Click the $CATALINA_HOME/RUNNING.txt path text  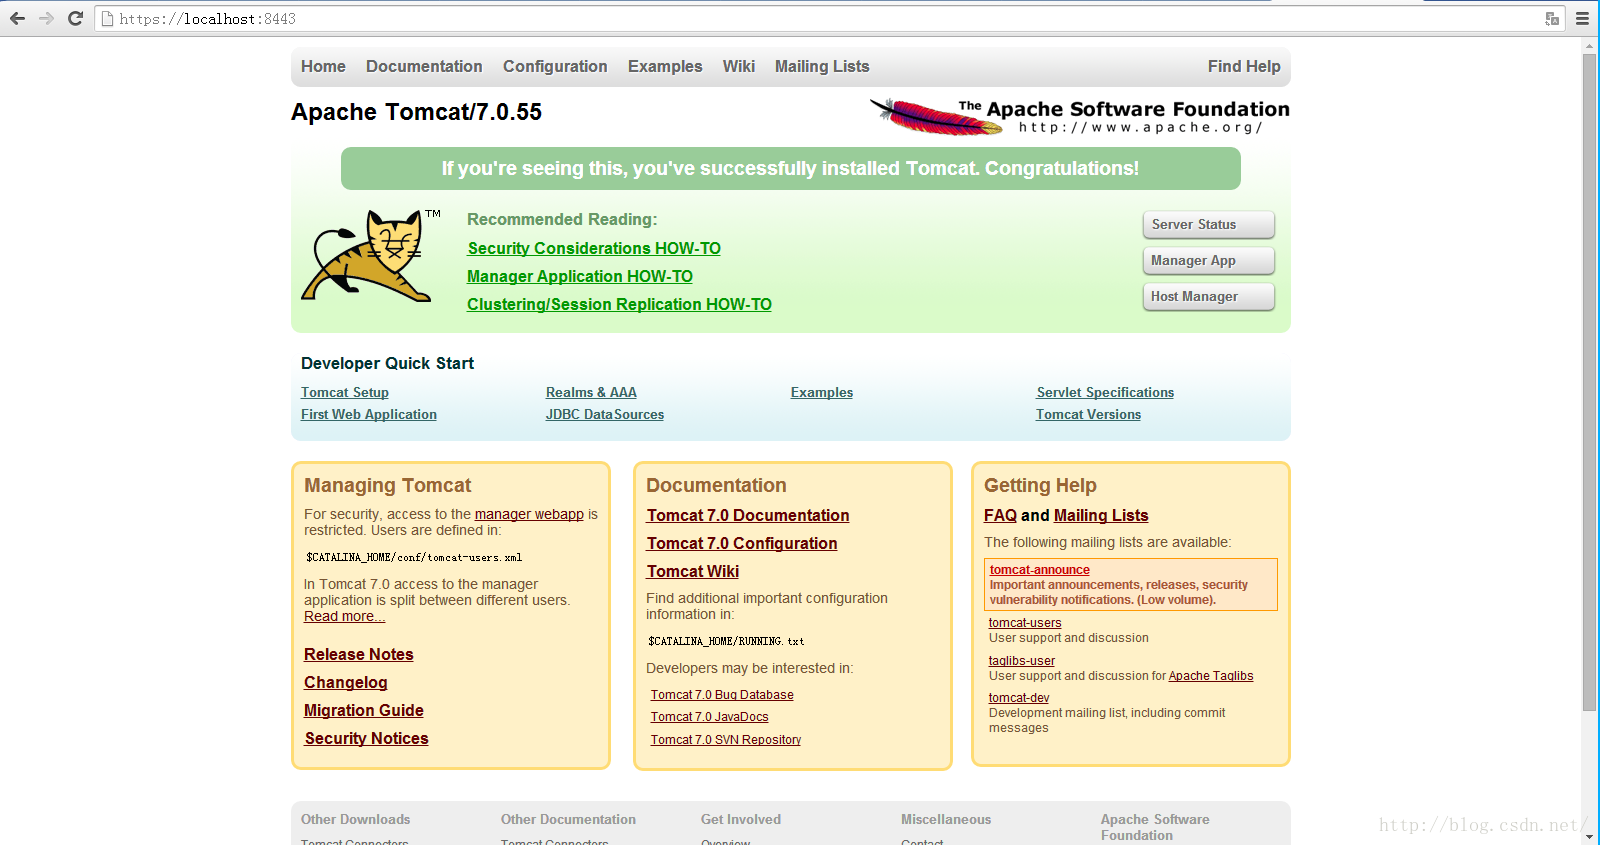(x=726, y=641)
